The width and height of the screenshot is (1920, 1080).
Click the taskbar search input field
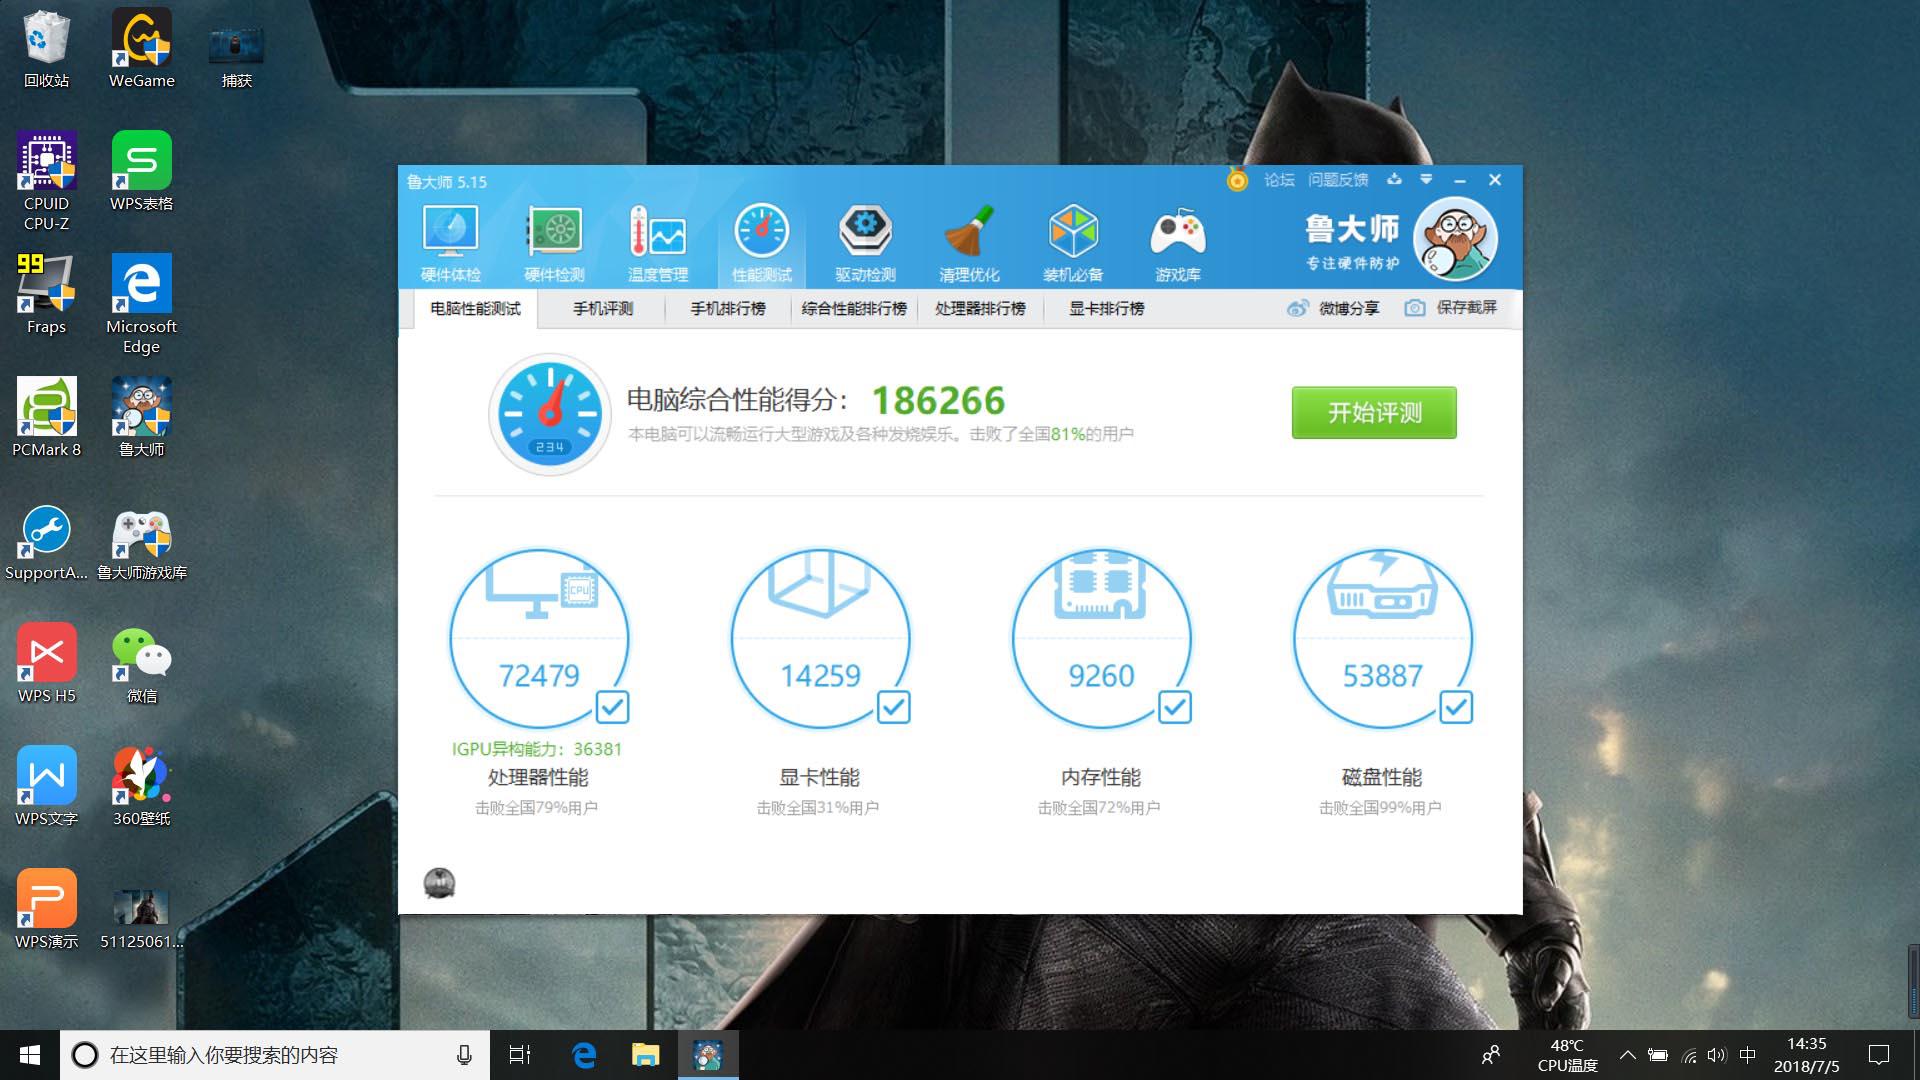(270, 1054)
